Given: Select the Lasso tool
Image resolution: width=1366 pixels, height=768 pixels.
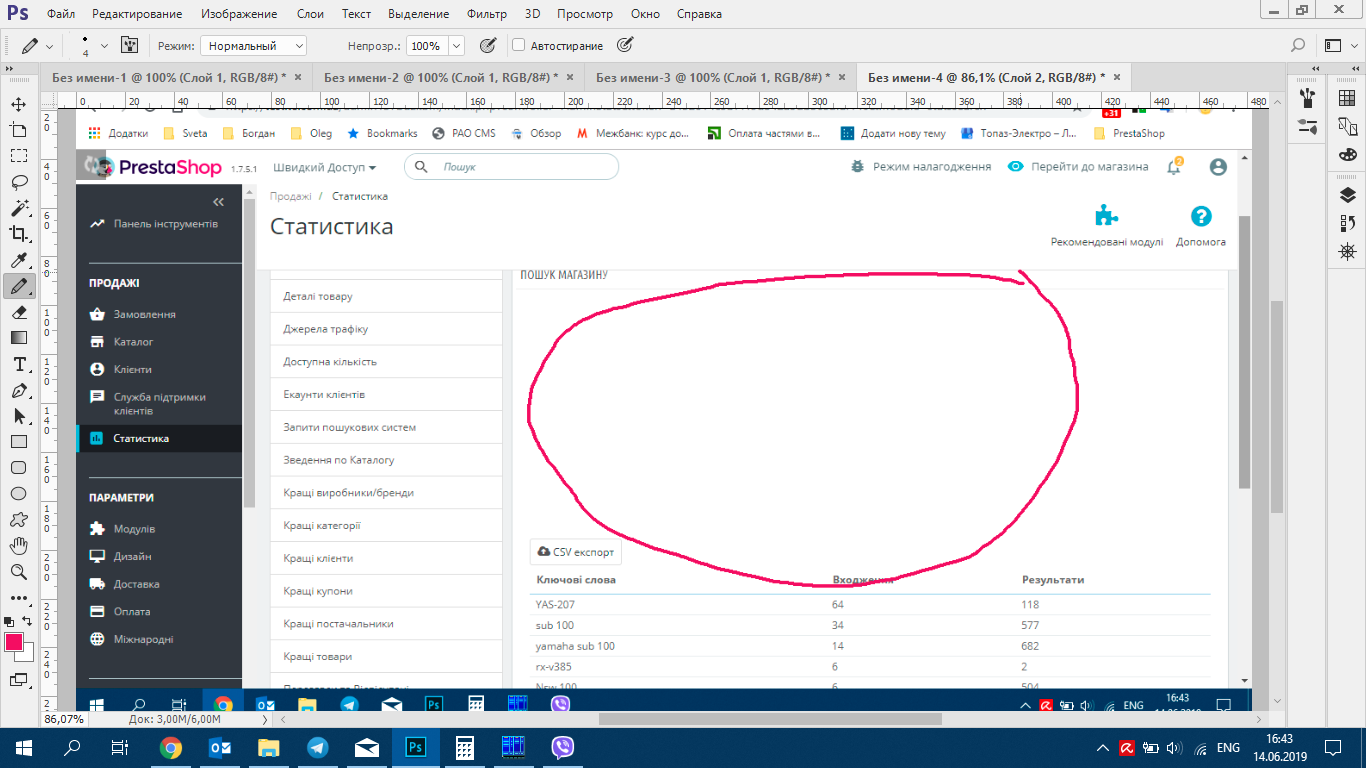Looking at the screenshot, I should [18, 182].
